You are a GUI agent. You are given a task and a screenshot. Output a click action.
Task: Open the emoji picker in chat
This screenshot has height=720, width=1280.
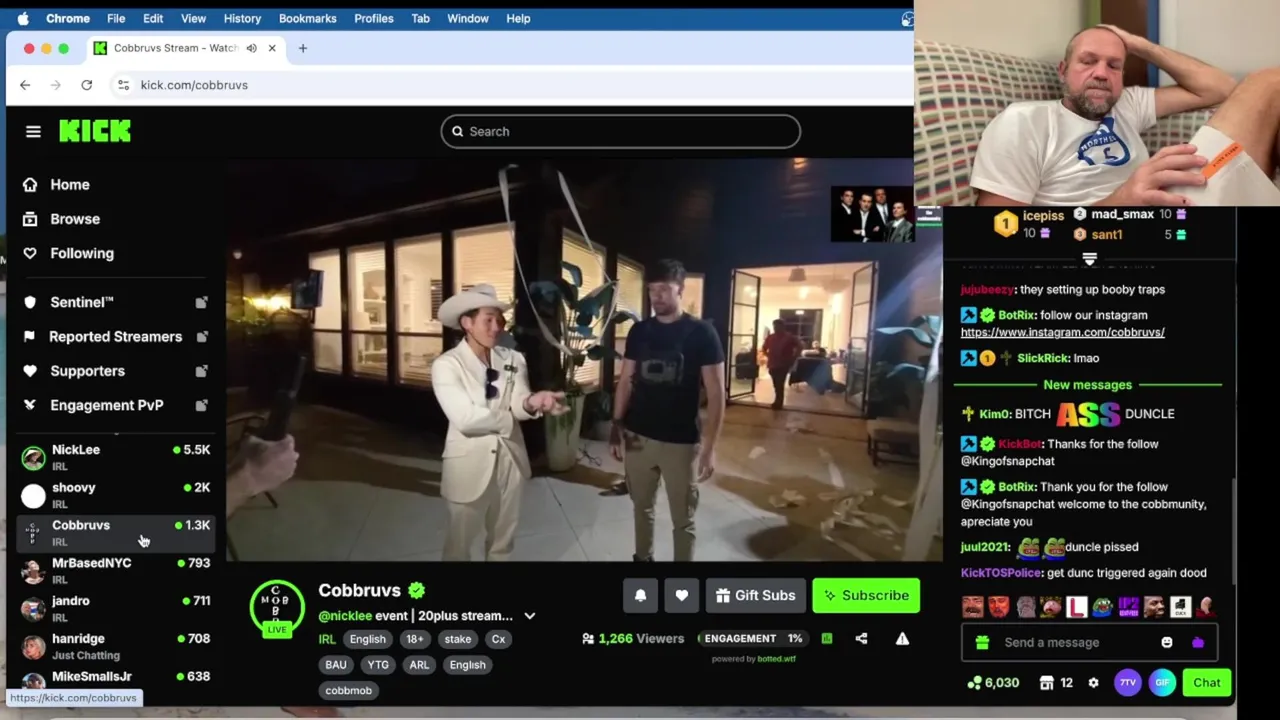coord(1167,642)
